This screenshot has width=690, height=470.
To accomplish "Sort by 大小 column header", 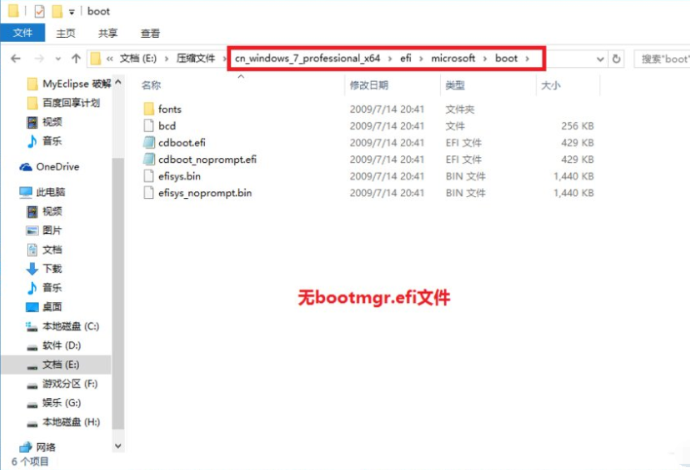I will click(551, 85).
